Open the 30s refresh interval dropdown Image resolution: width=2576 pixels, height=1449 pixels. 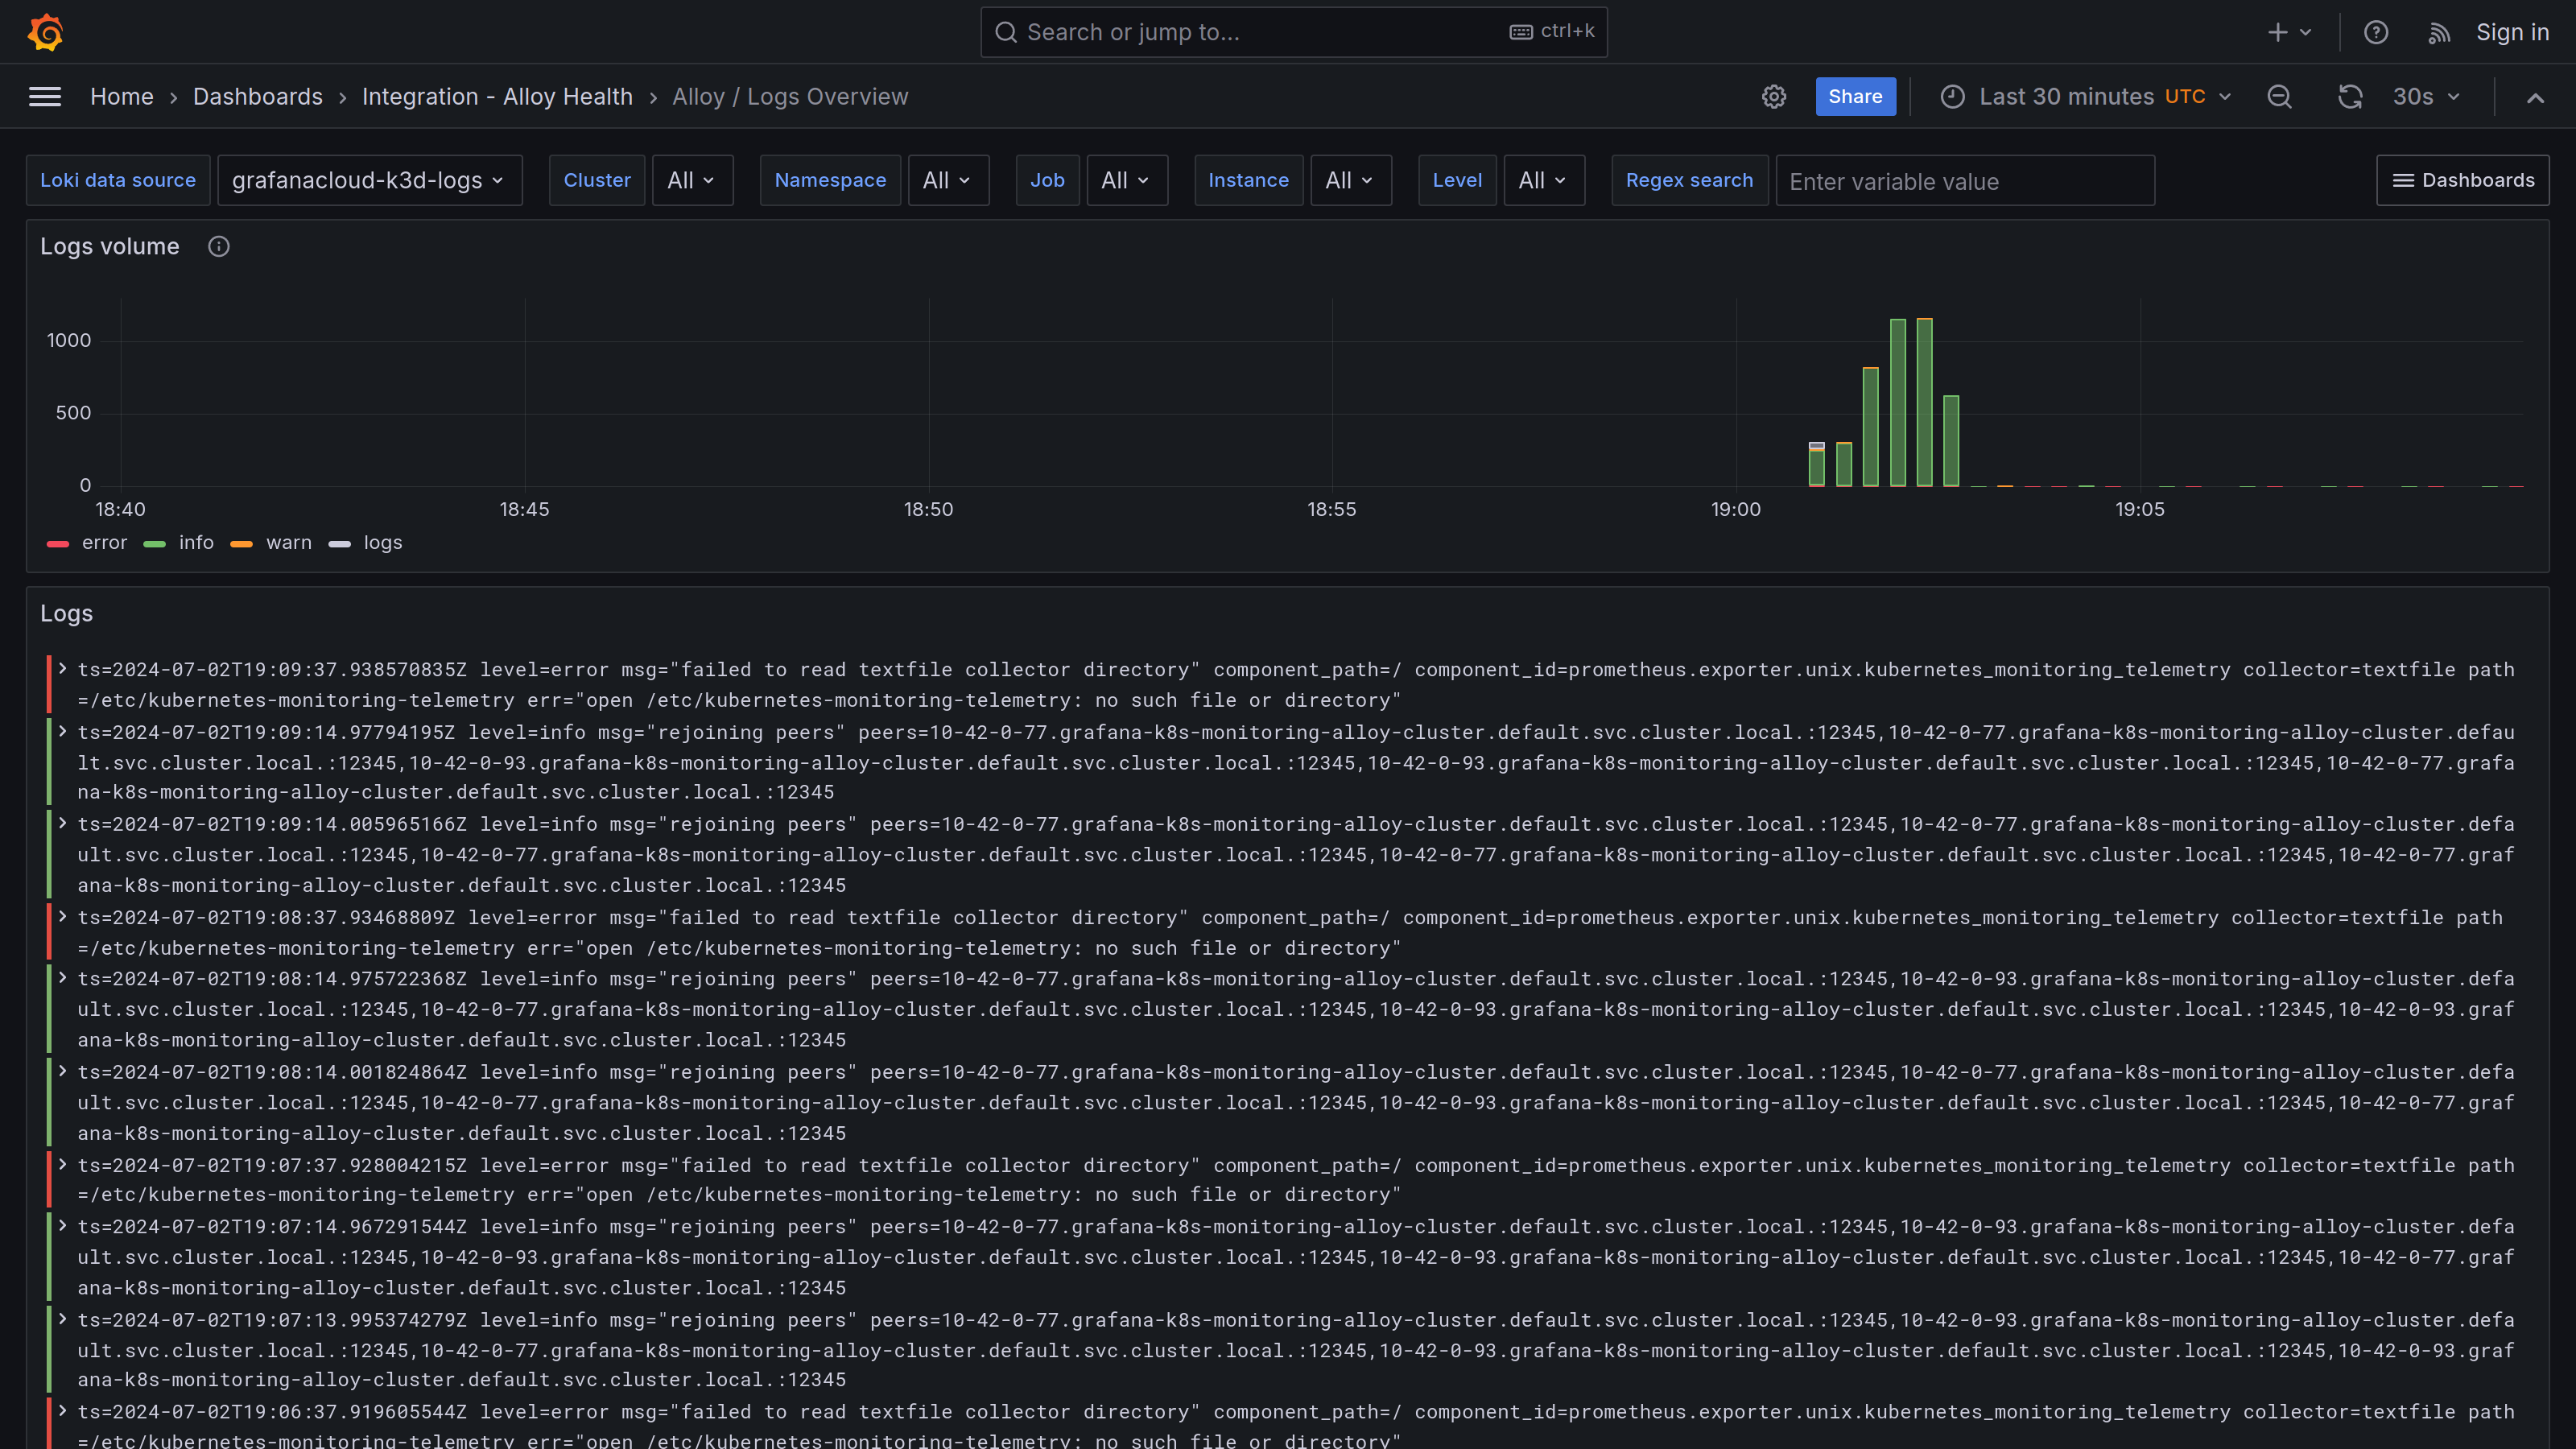[x=2425, y=97]
